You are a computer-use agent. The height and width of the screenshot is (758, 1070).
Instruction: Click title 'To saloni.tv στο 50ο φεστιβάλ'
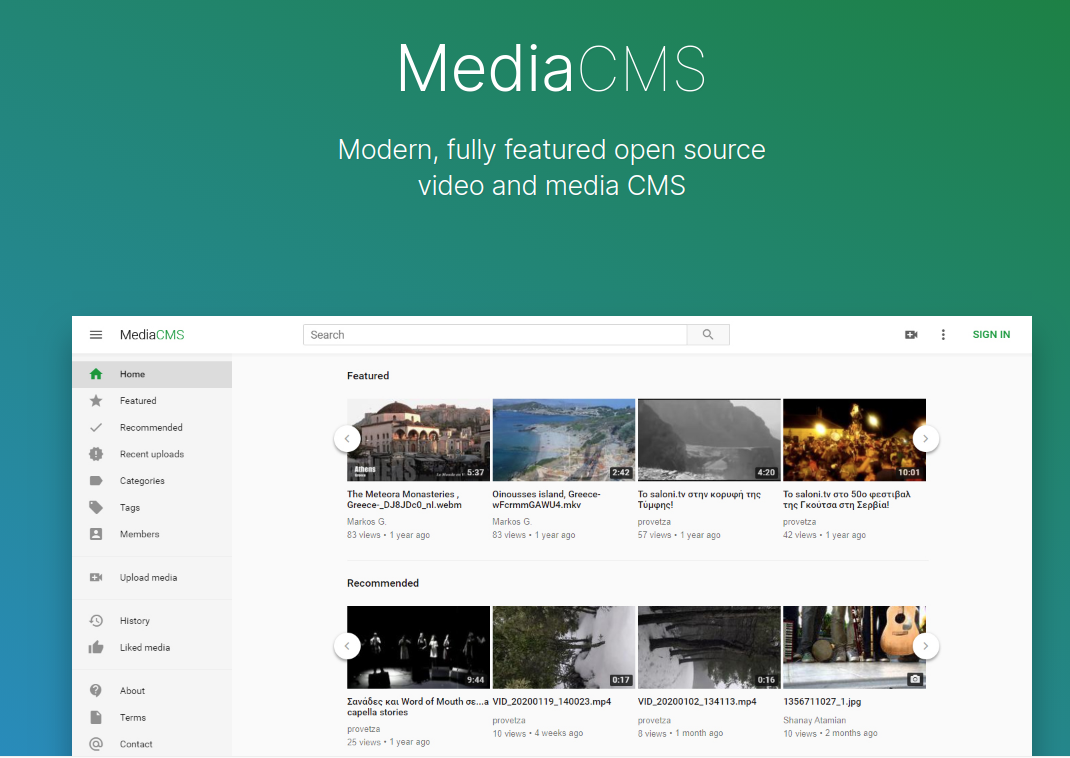click(846, 499)
